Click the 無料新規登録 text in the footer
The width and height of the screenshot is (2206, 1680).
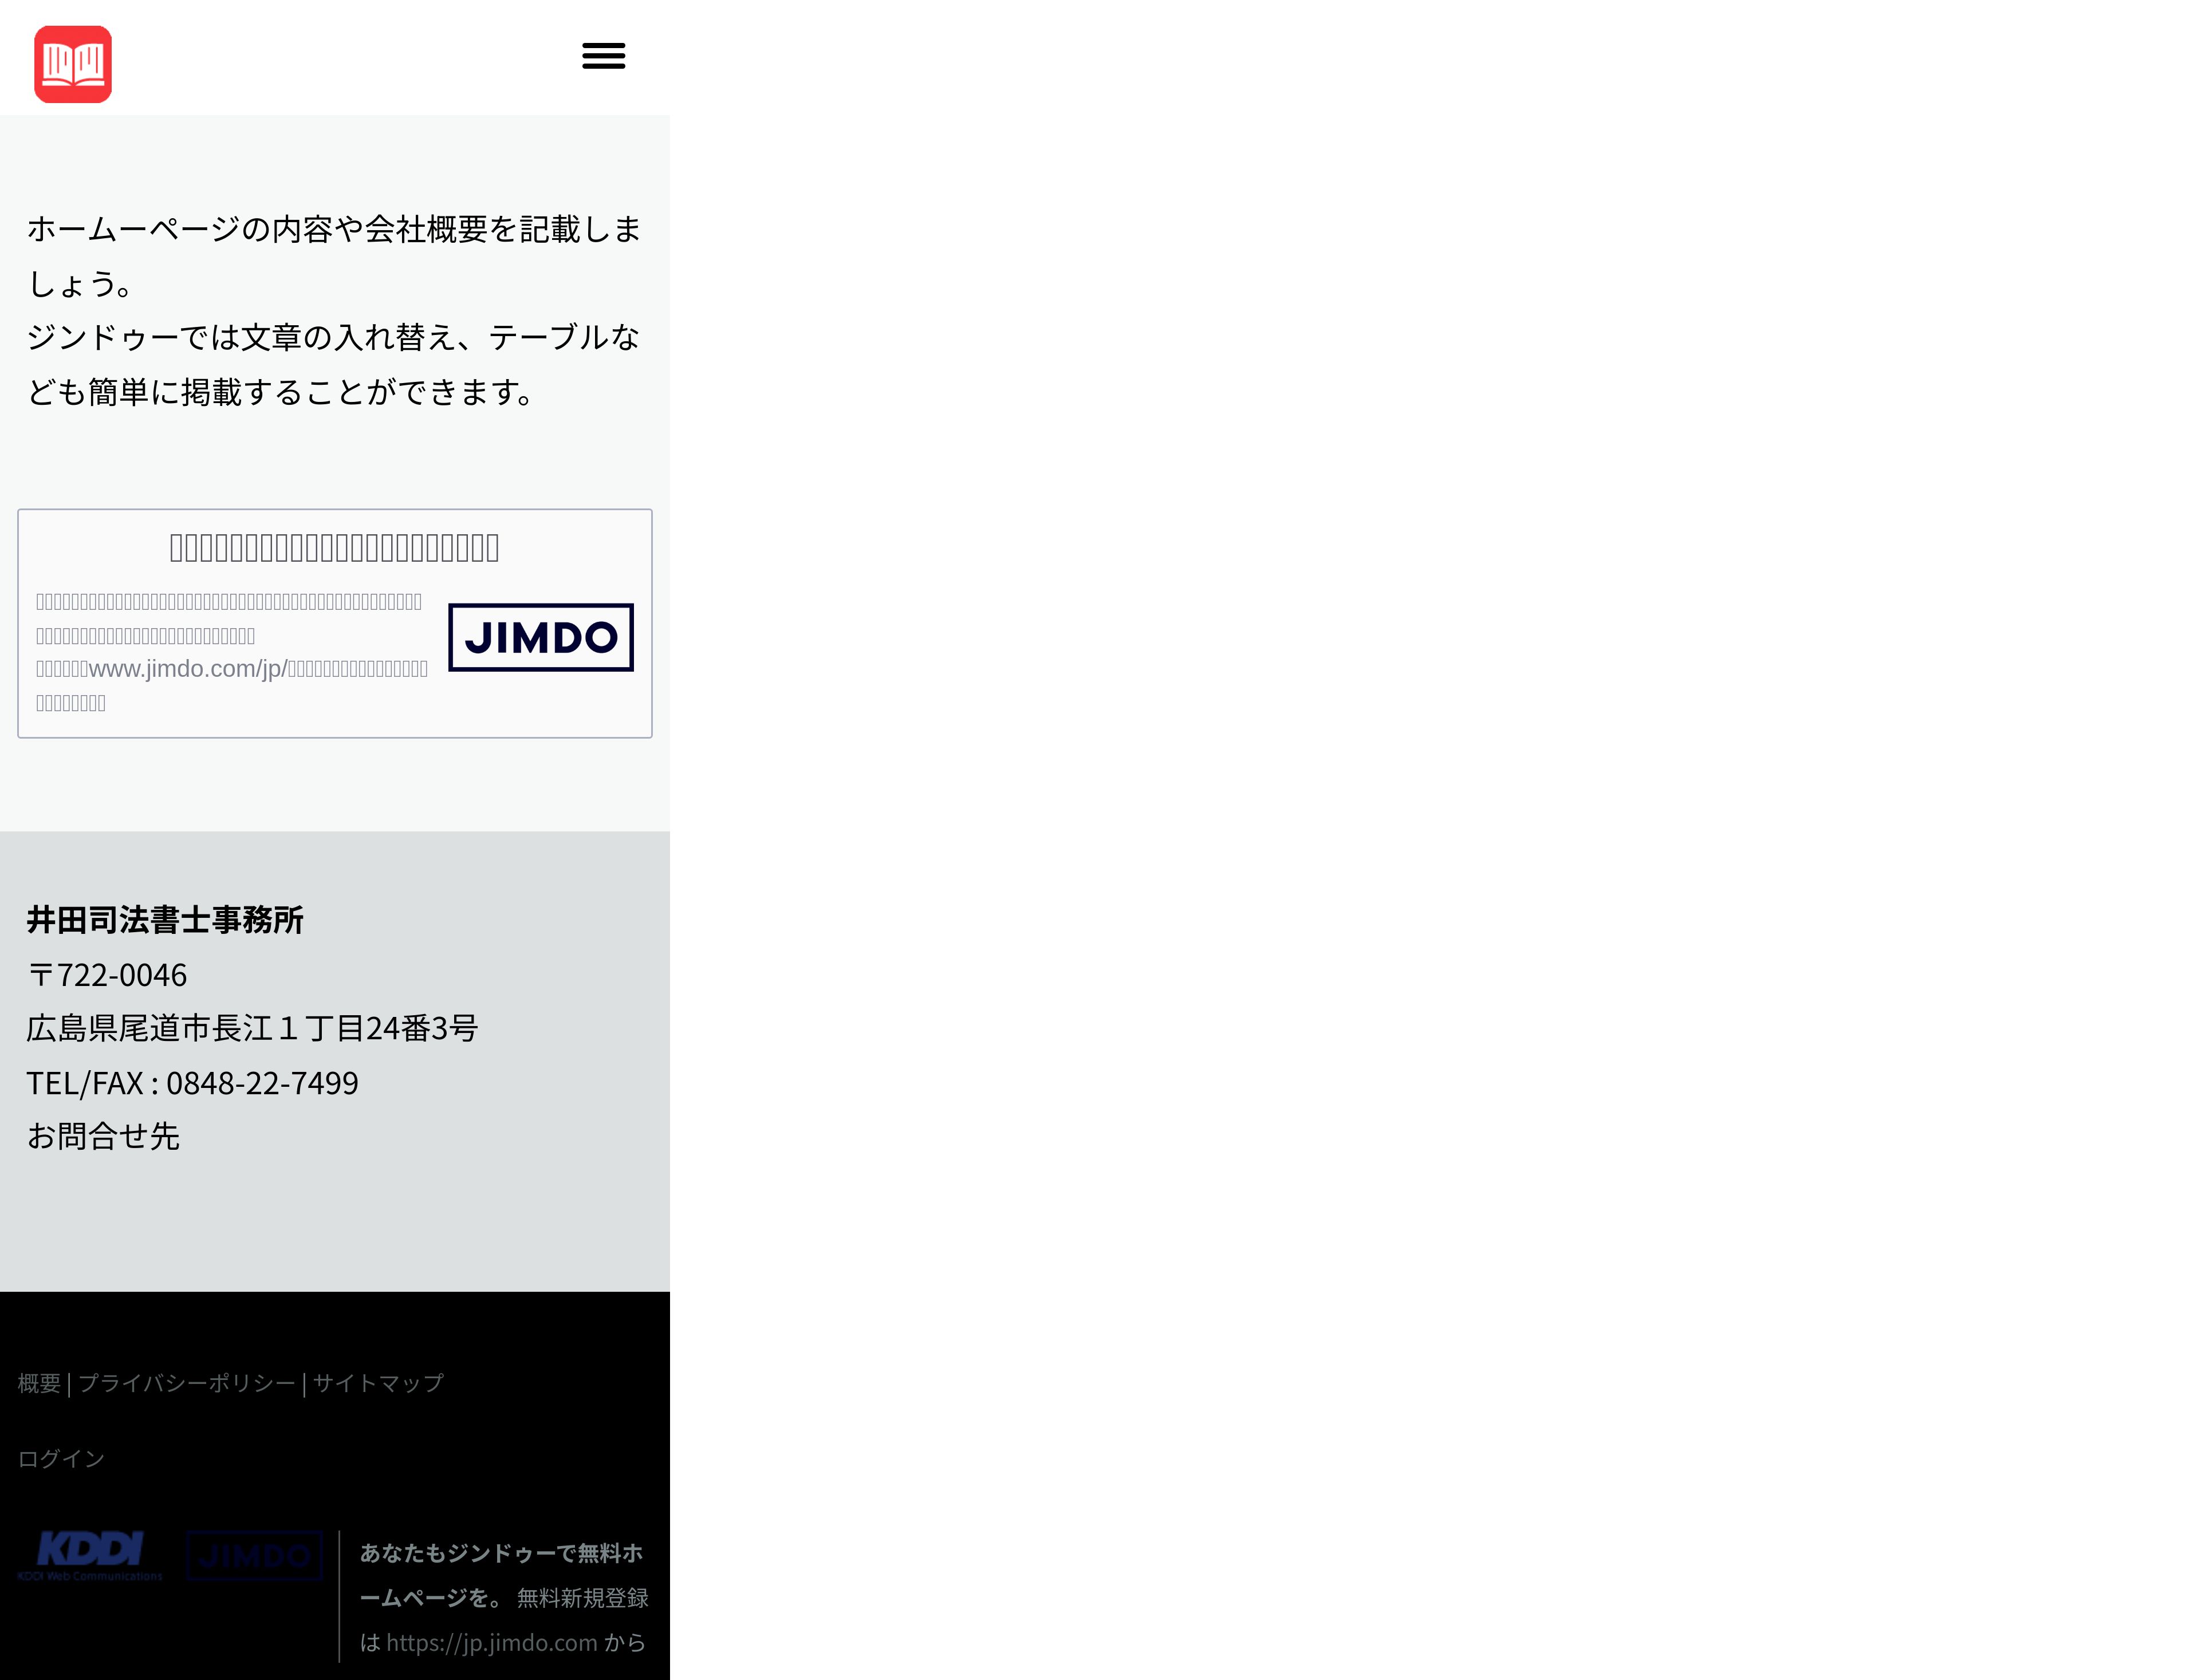[582, 1598]
